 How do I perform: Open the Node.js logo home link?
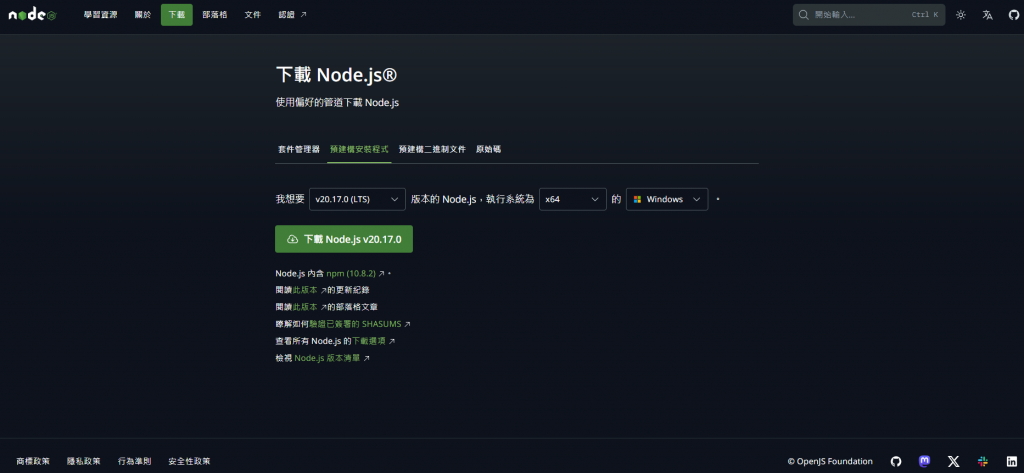pos(32,14)
